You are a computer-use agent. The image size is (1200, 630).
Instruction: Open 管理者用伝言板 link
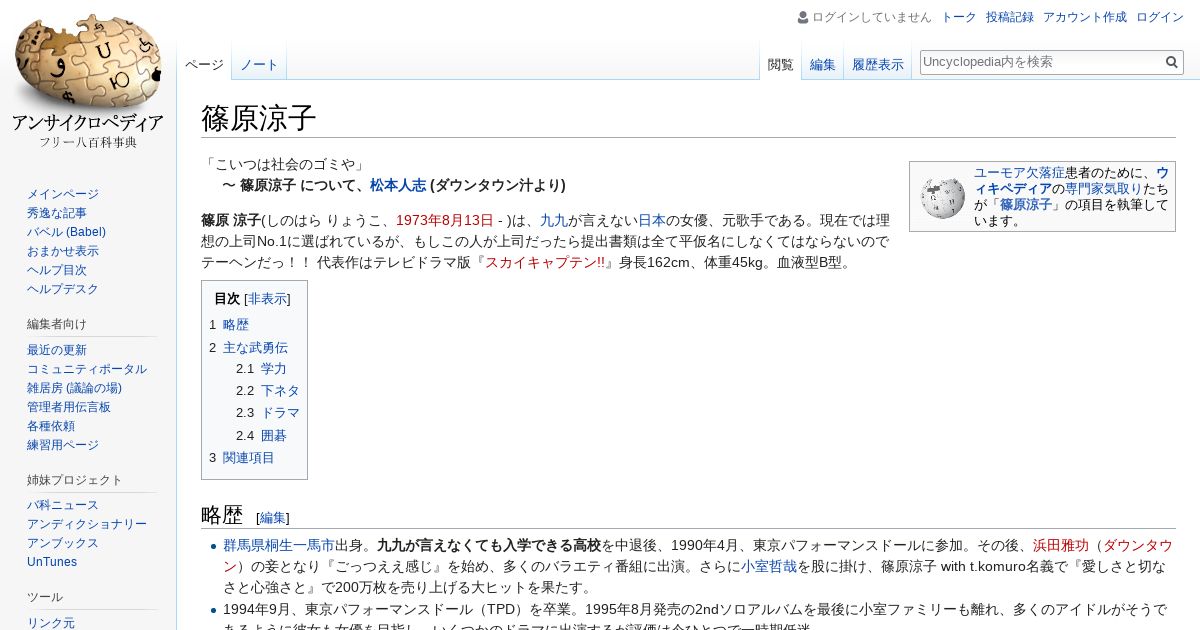pyautogui.click(x=69, y=407)
